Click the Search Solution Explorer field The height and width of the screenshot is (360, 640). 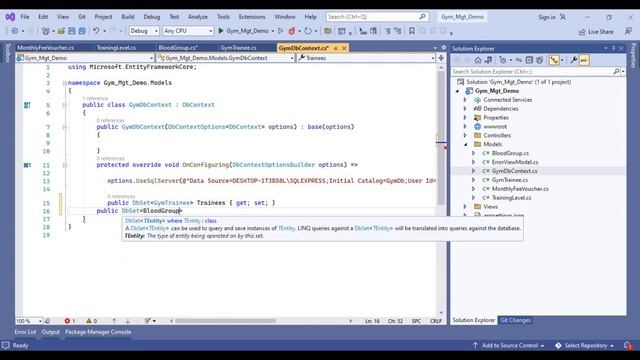coord(532,71)
